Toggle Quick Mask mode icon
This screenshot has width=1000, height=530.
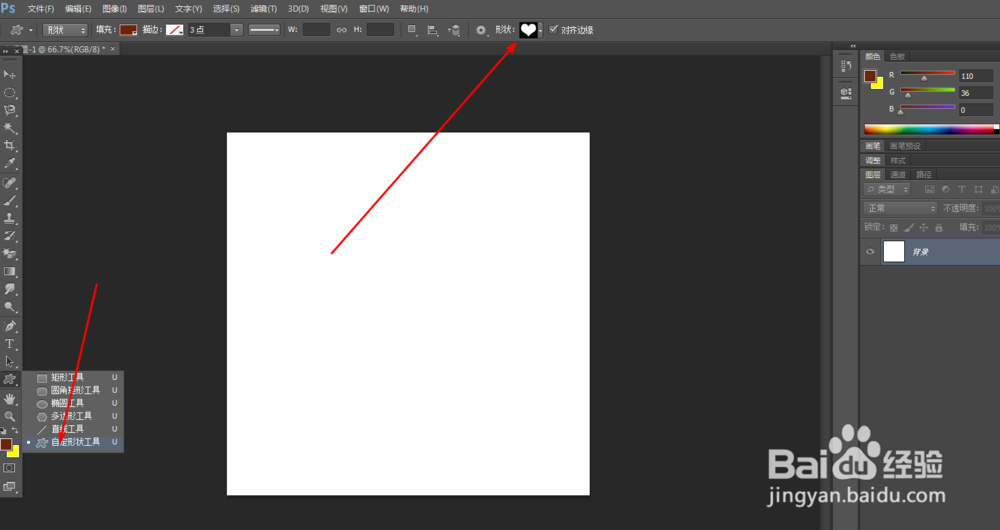[x=9, y=468]
